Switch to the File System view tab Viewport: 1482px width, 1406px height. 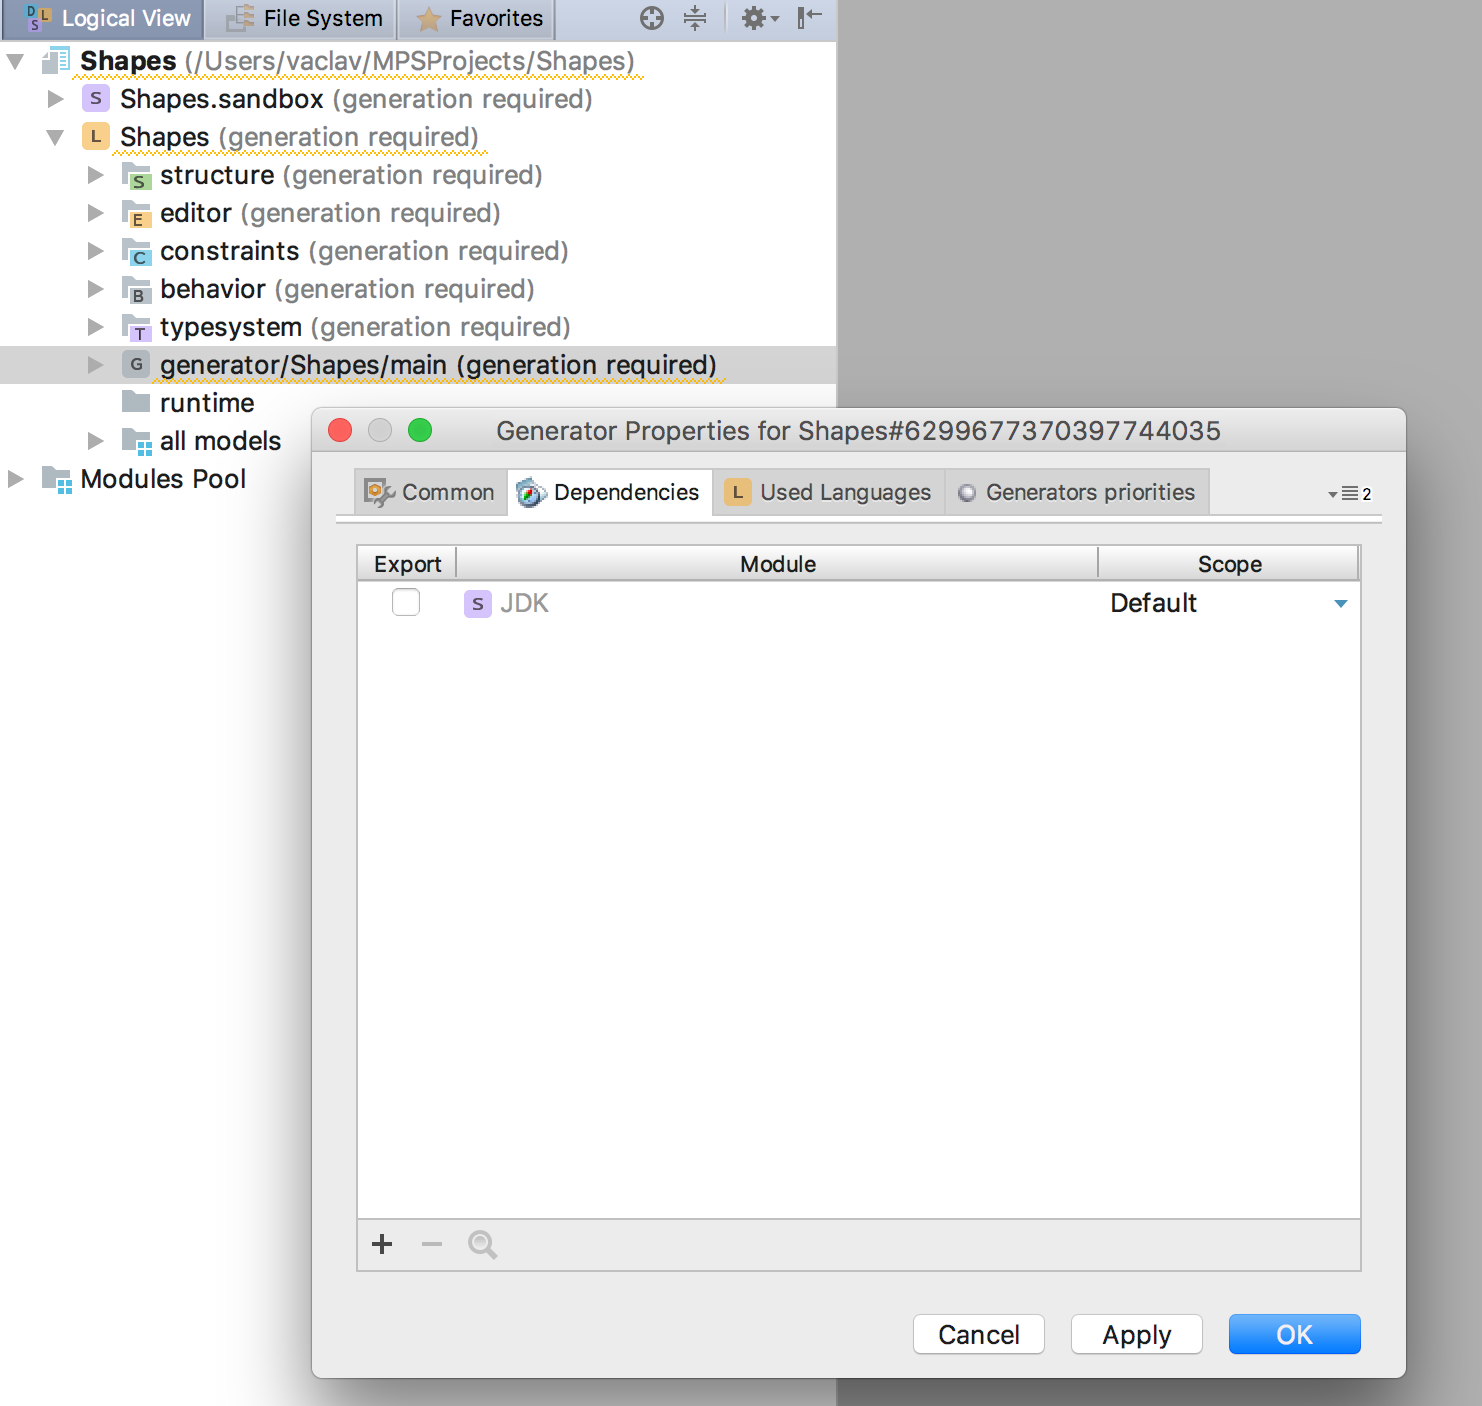pyautogui.click(x=304, y=18)
